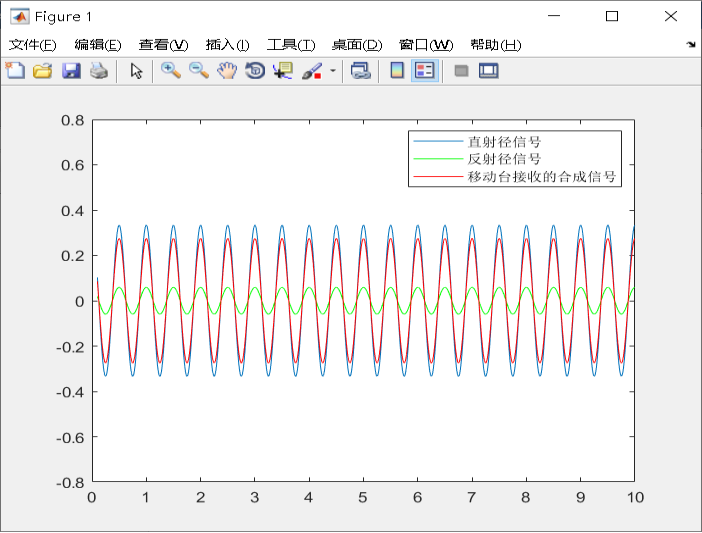Toggle the Insert Legend button
This screenshot has width=702, height=533.
tap(424, 71)
